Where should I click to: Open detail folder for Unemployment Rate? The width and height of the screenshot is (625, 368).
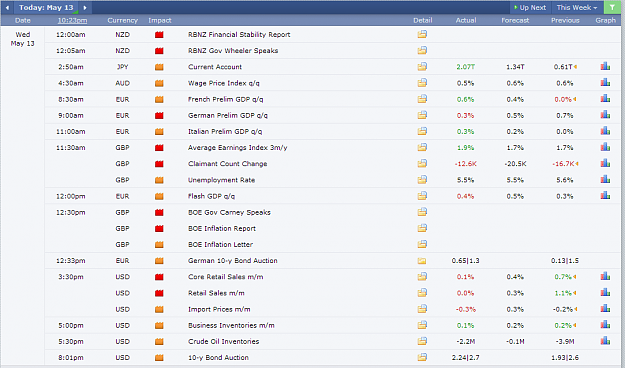422,180
